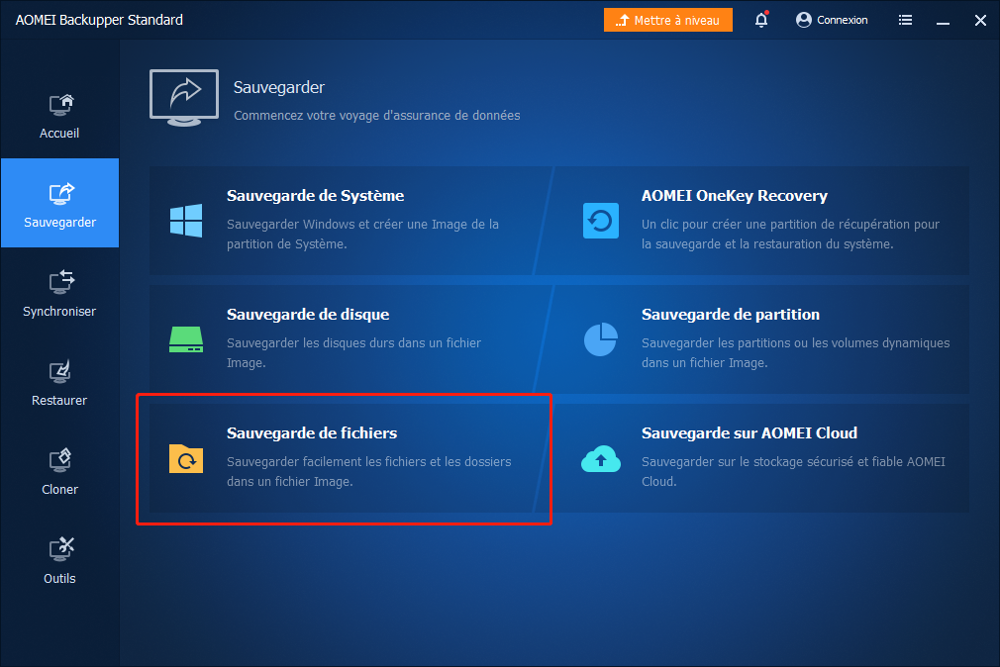Click the 'Sauvegarder les disques durs' description

(x=354, y=353)
